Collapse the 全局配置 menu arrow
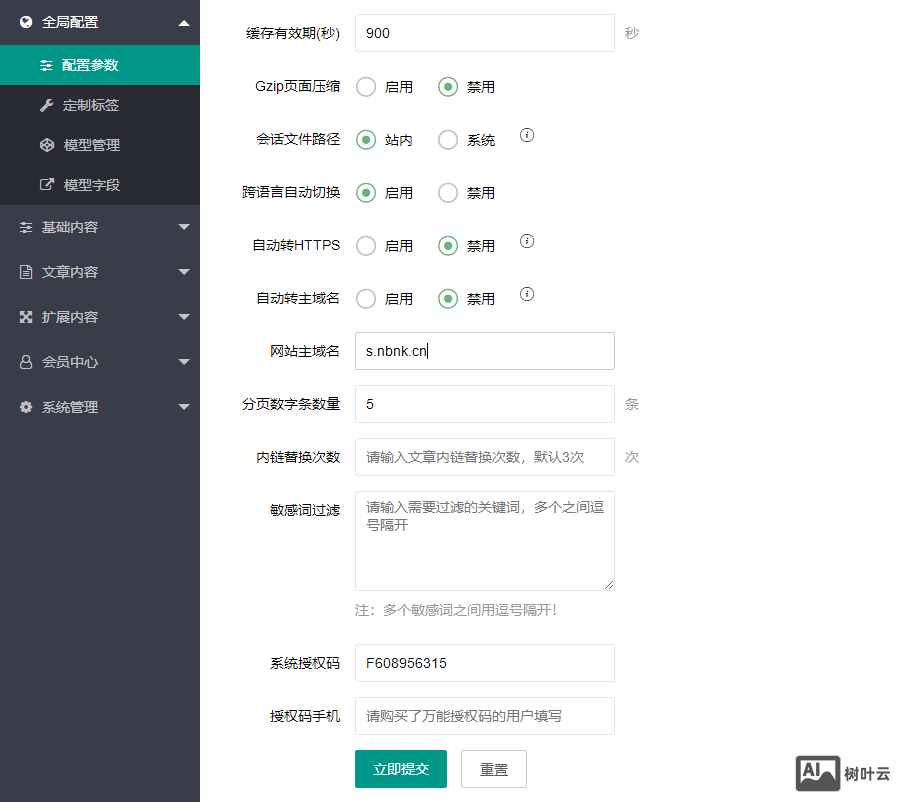The image size is (898, 802). (183, 22)
